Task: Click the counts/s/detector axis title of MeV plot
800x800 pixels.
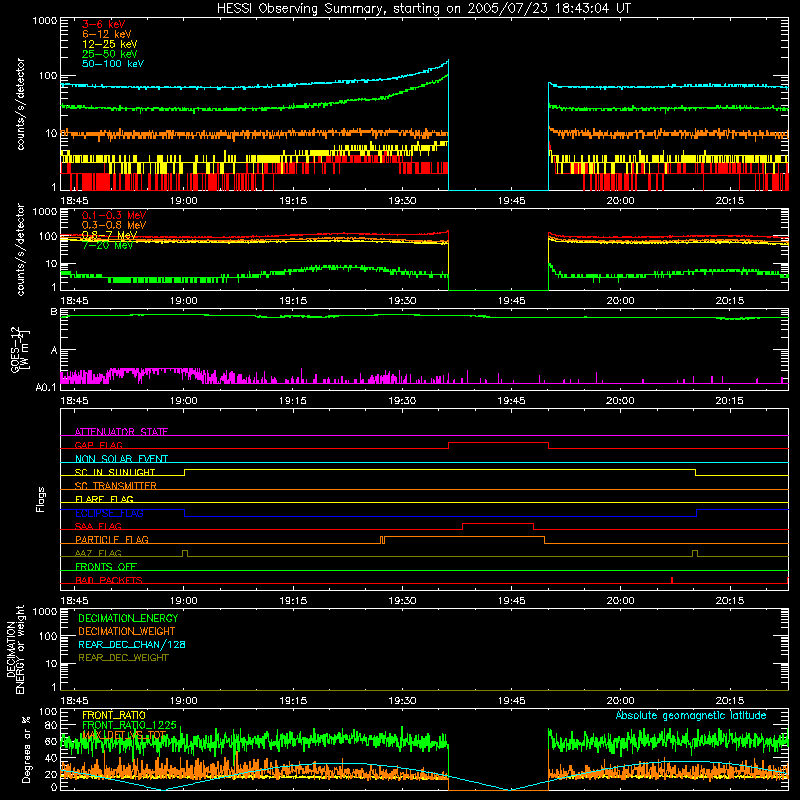Action: (x=20, y=249)
